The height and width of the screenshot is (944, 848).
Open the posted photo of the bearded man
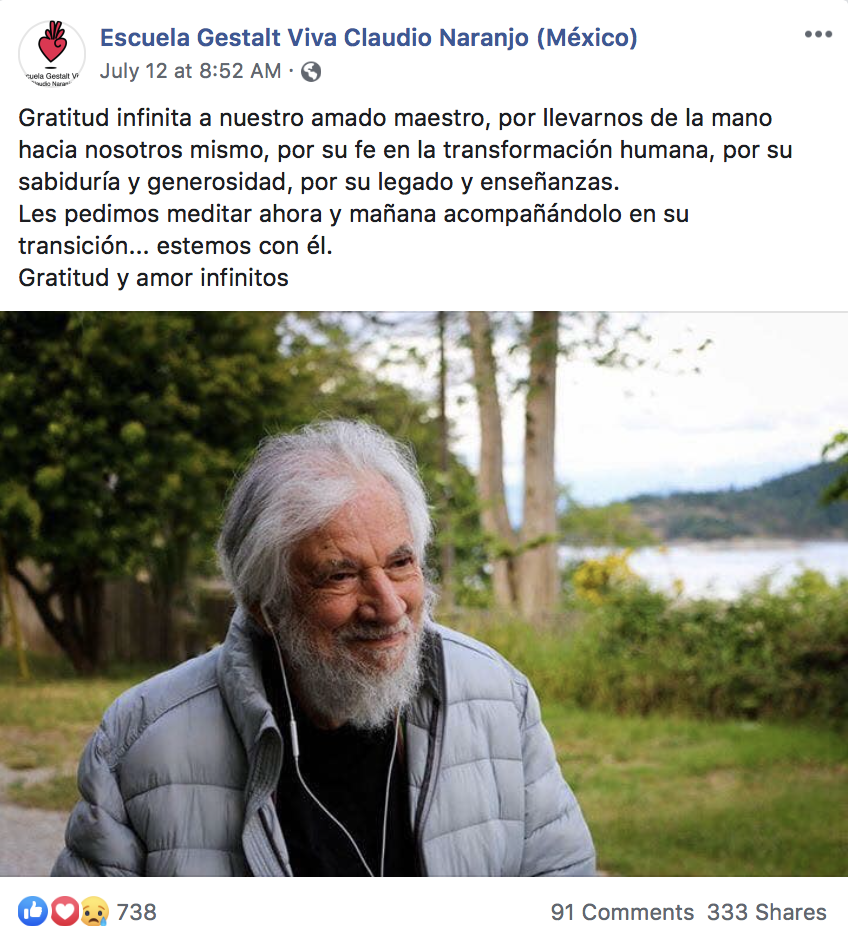pos(424,594)
